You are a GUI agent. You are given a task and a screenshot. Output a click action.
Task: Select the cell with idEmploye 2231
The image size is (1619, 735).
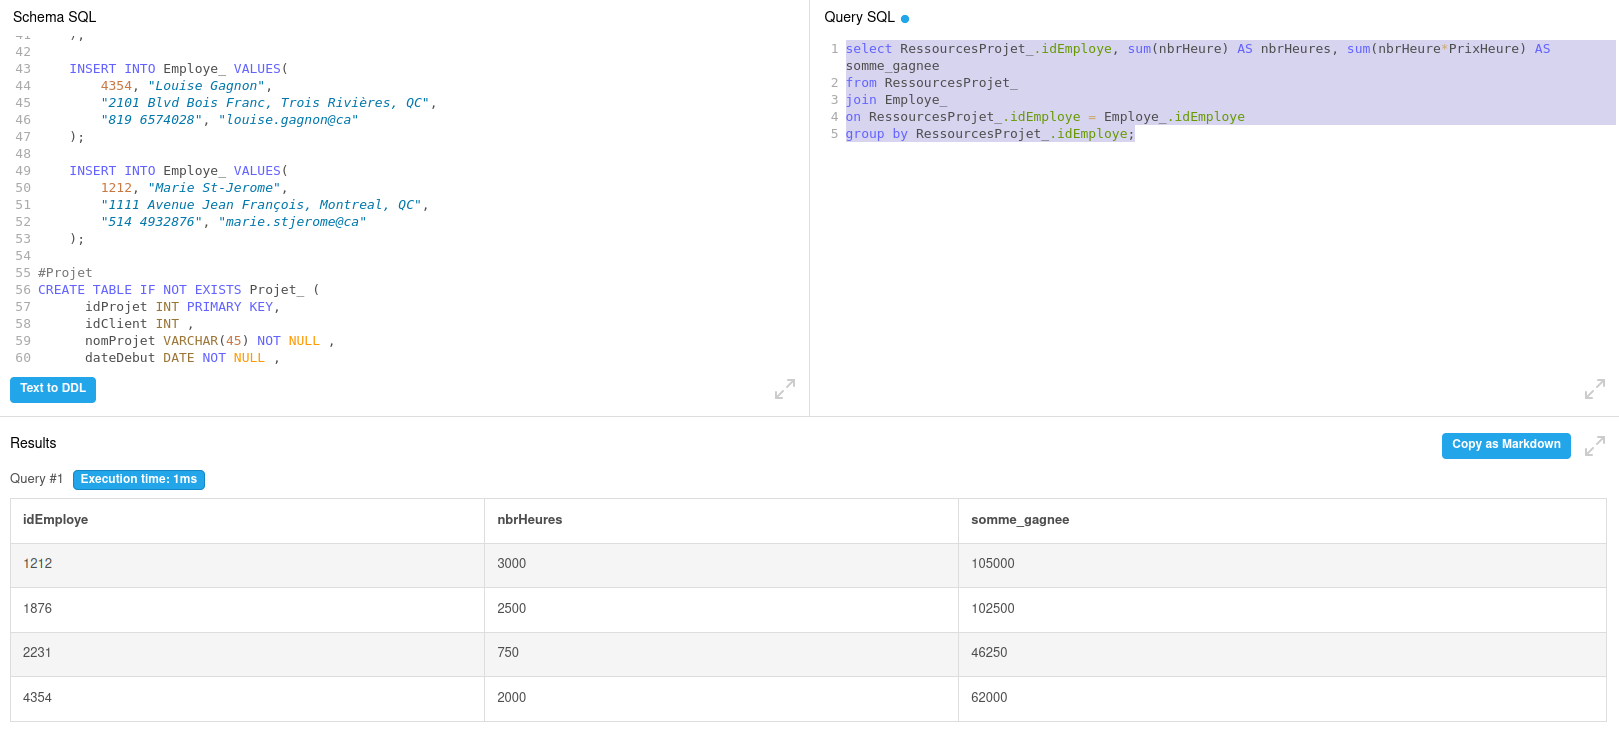pos(247,654)
